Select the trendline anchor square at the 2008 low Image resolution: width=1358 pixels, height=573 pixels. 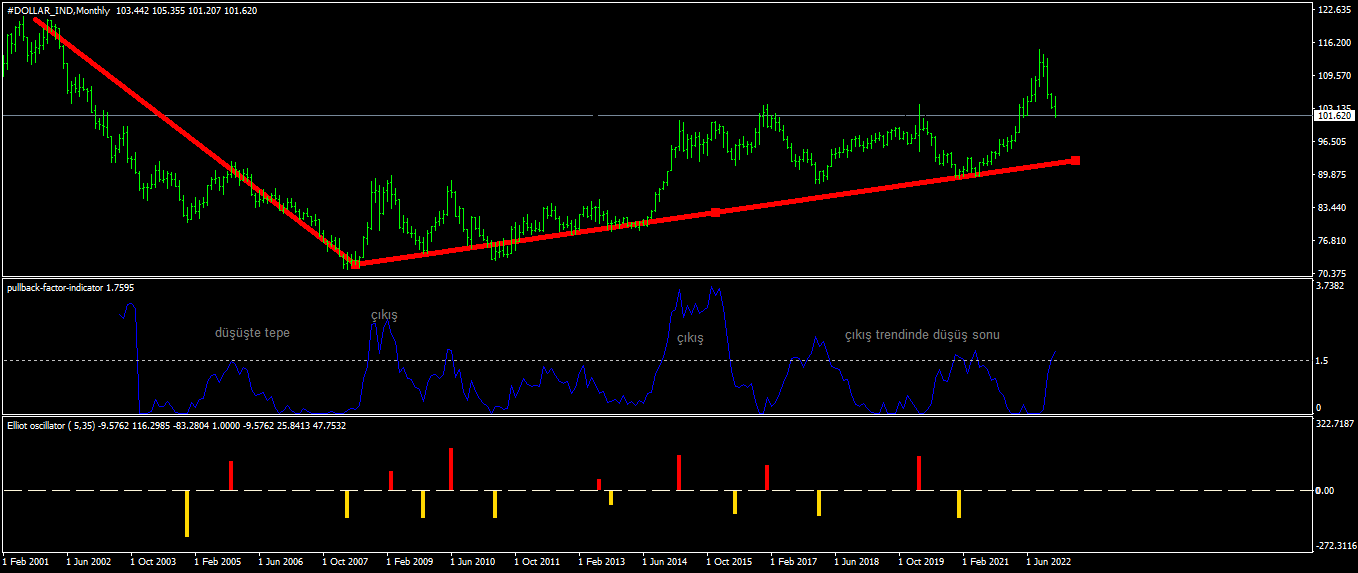355,264
